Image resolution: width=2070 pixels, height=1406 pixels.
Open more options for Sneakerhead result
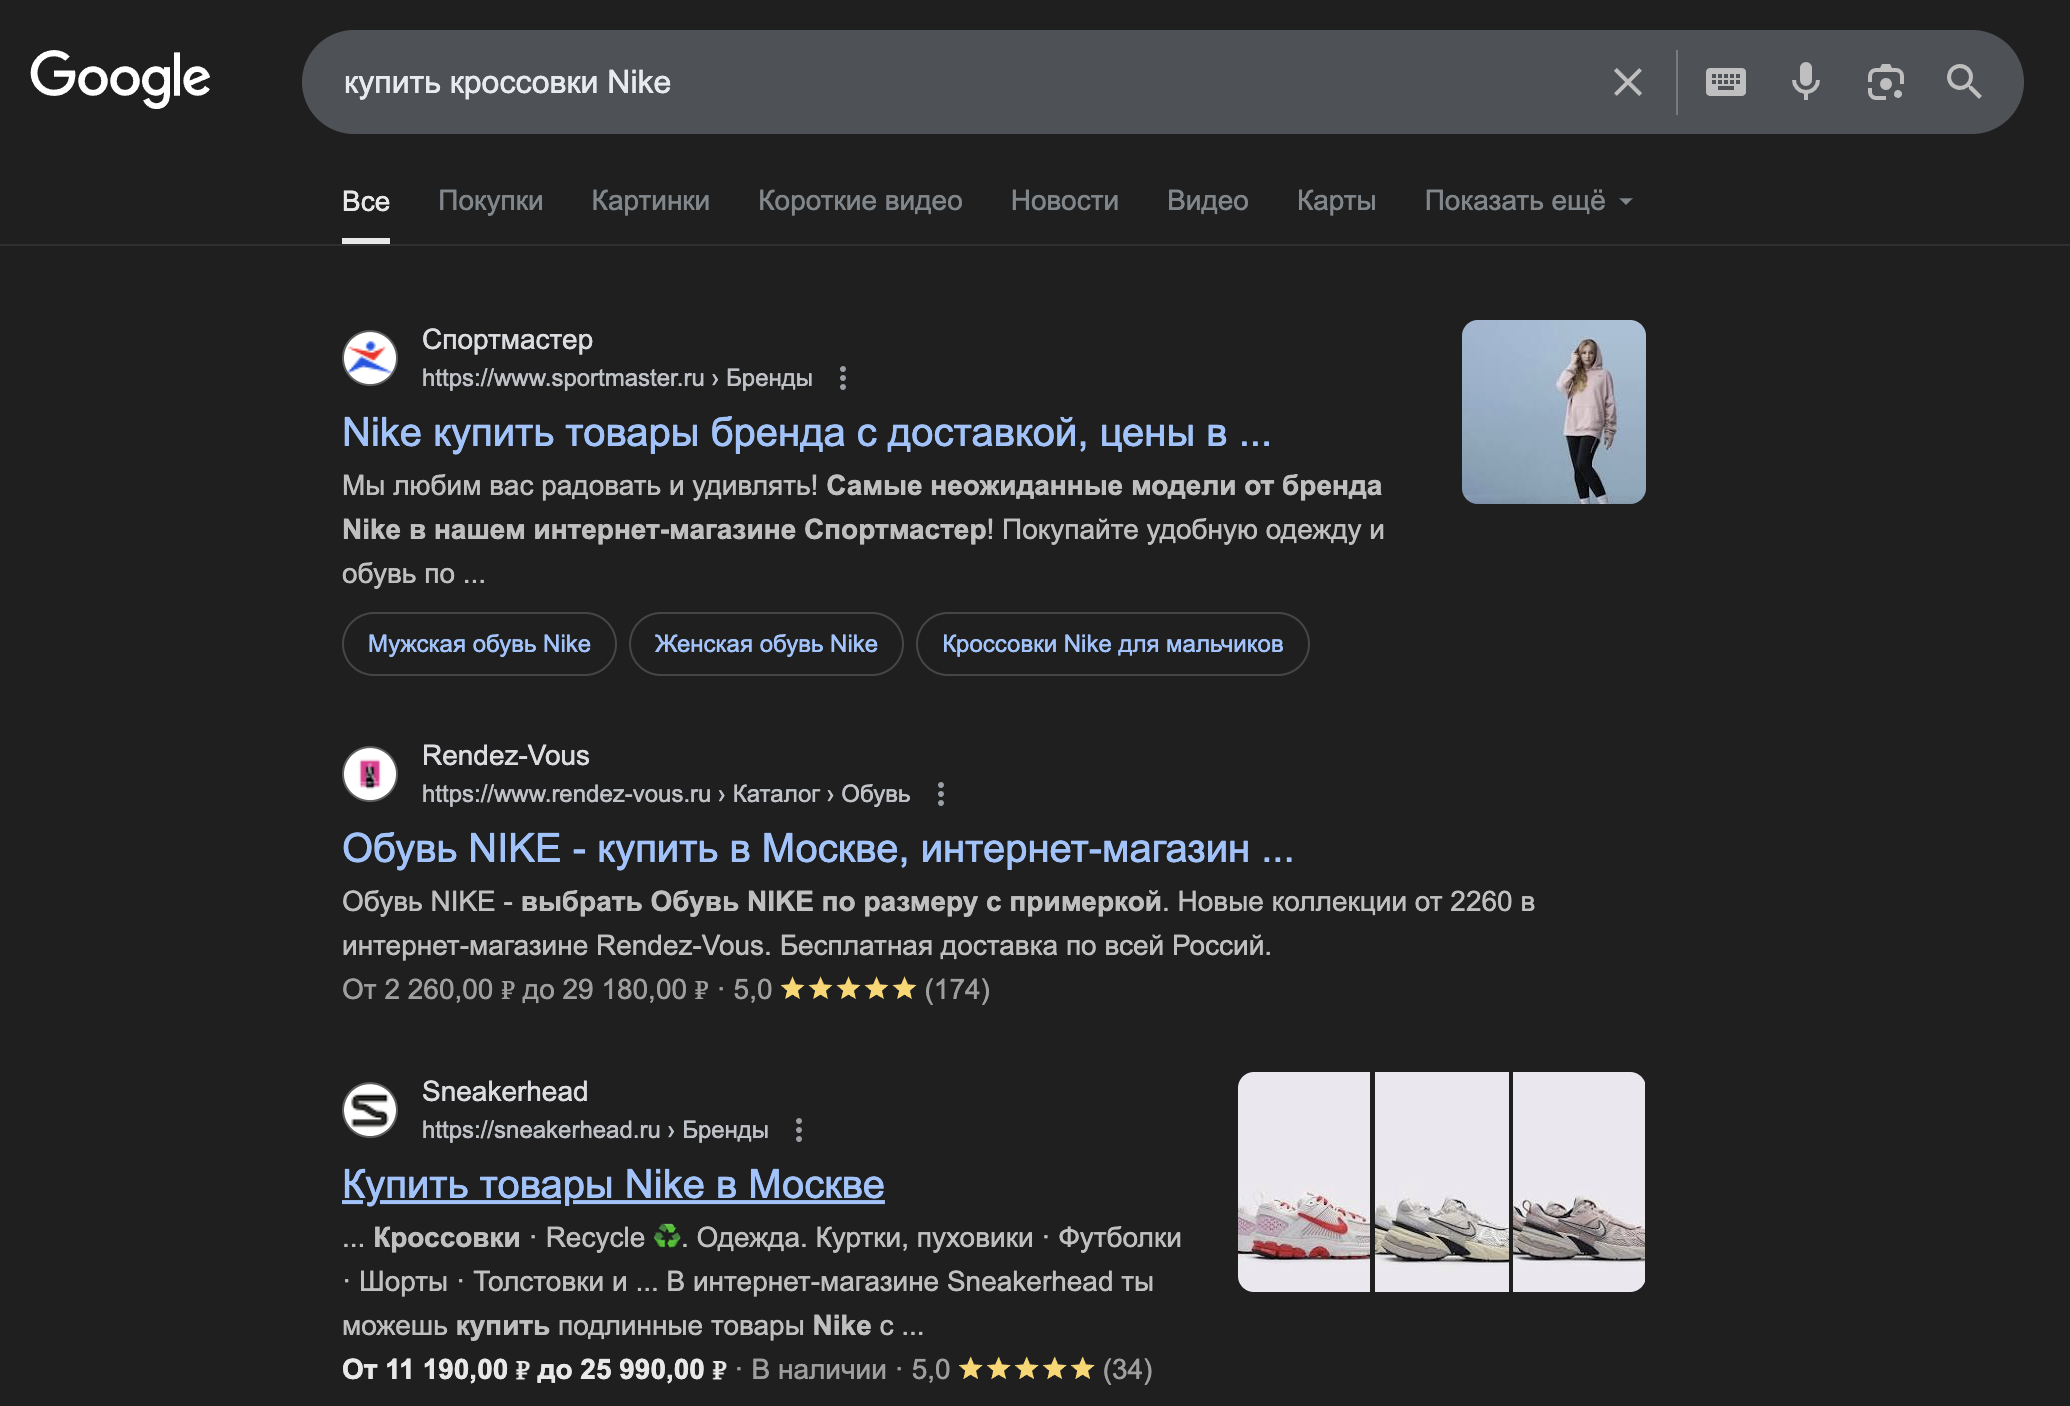798,1130
